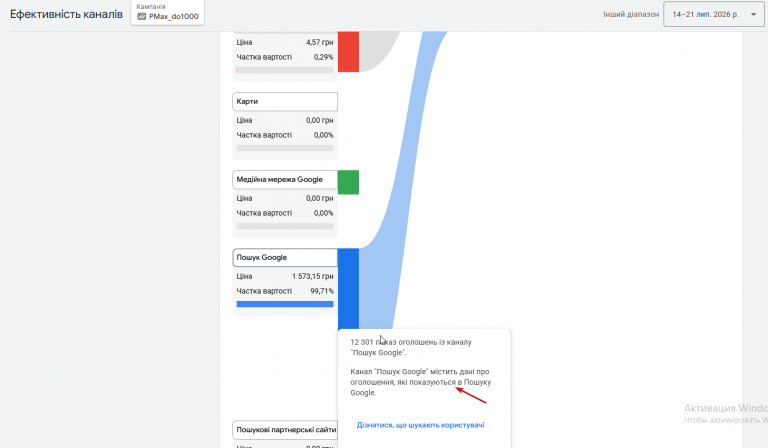Click Частка вартості label under Медійна мережа Google
Screen dimensions: 768x448
click(x=264, y=213)
